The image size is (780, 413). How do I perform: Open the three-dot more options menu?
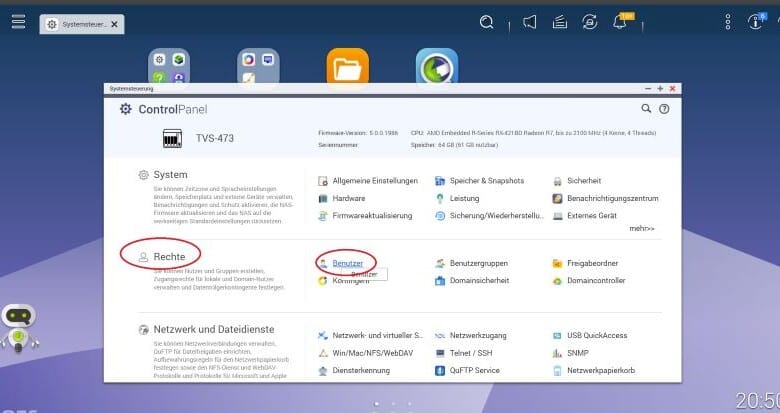click(728, 22)
